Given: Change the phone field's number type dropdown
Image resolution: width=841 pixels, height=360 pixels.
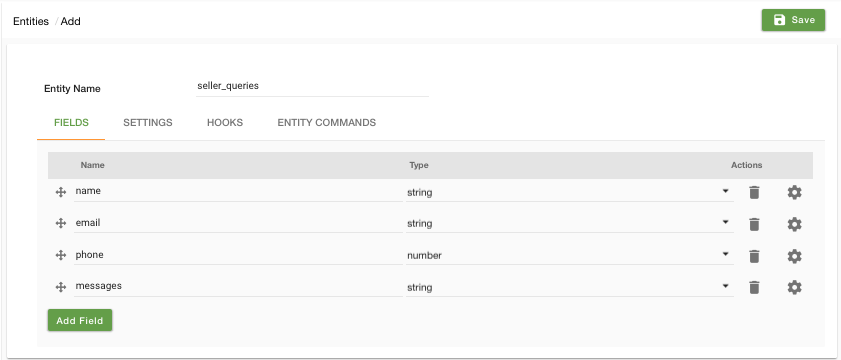Looking at the screenshot, I should click(x=570, y=255).
